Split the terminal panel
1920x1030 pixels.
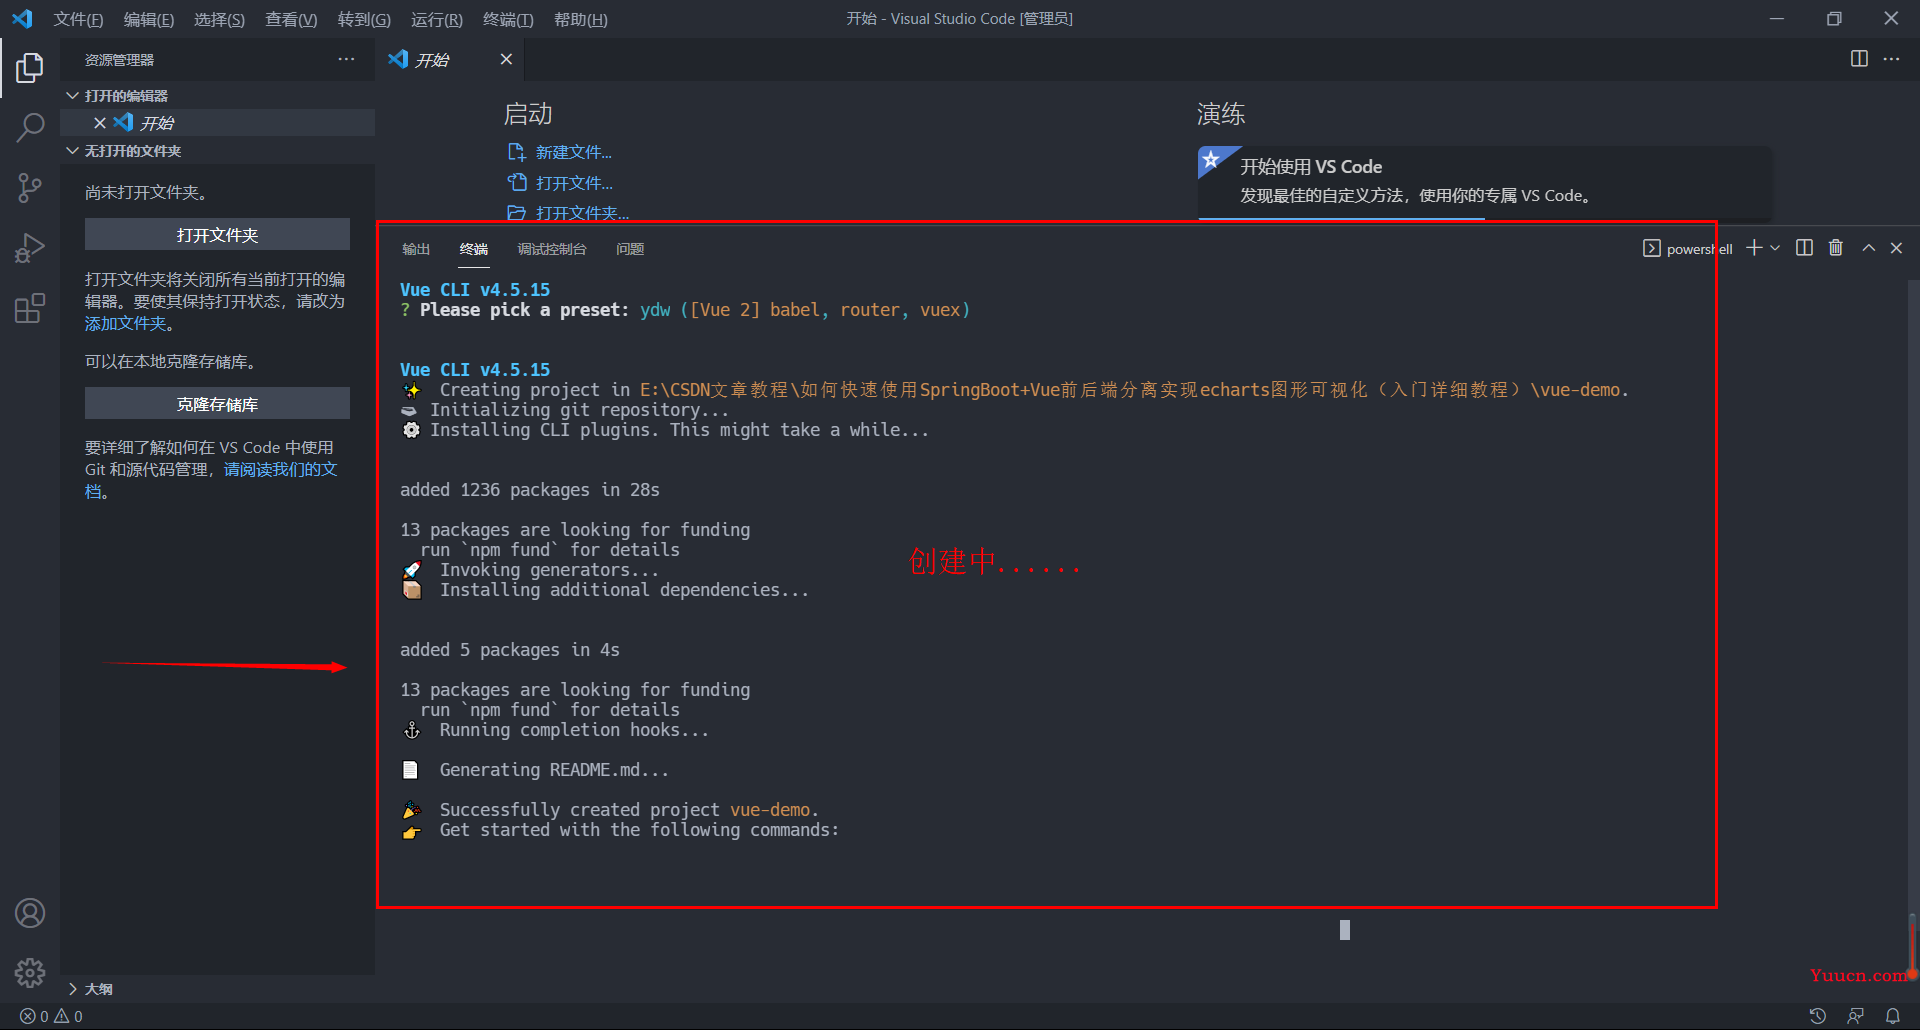[x=1804, y=247]
